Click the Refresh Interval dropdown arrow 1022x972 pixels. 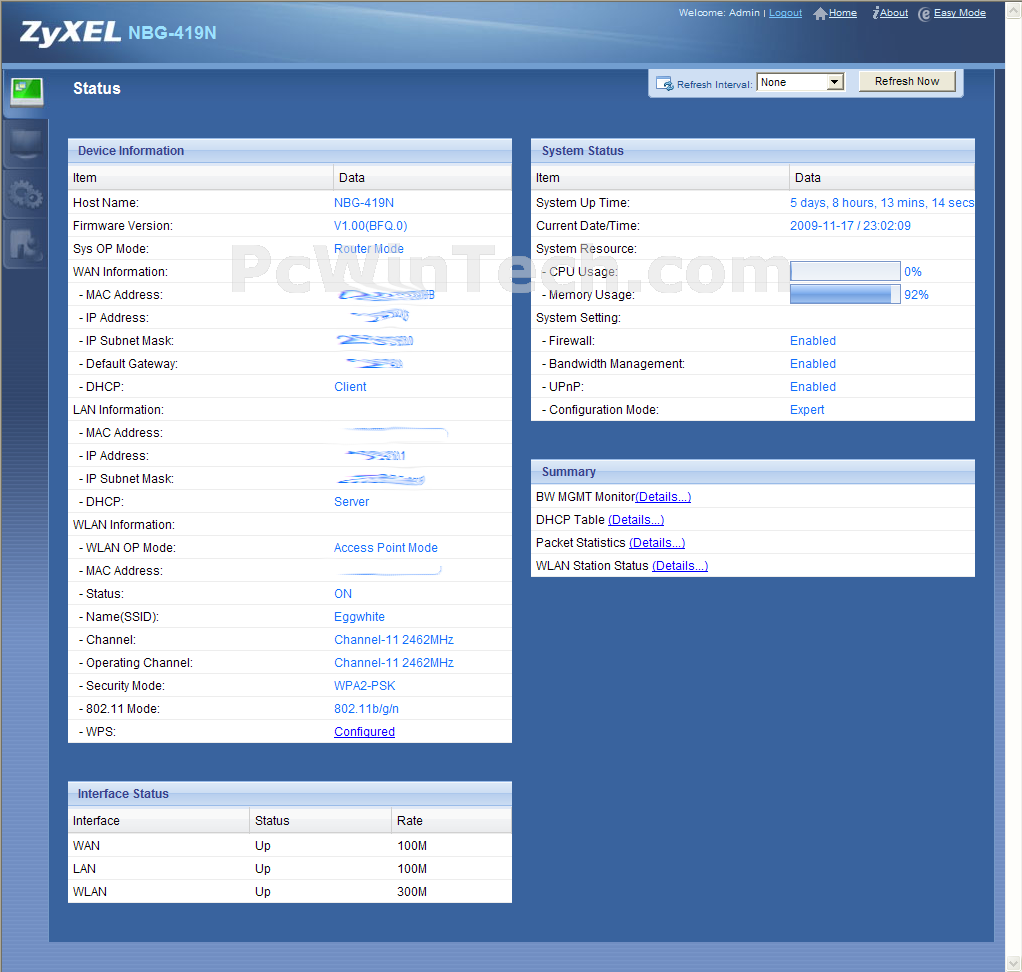835,82
